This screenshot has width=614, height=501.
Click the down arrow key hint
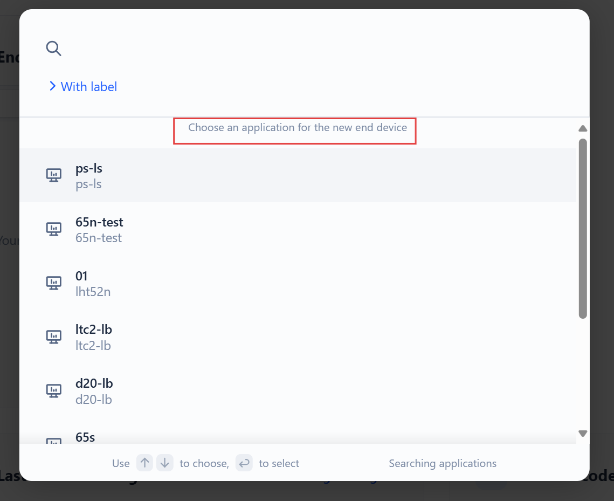pyautogui.click(x=165, y=463)
